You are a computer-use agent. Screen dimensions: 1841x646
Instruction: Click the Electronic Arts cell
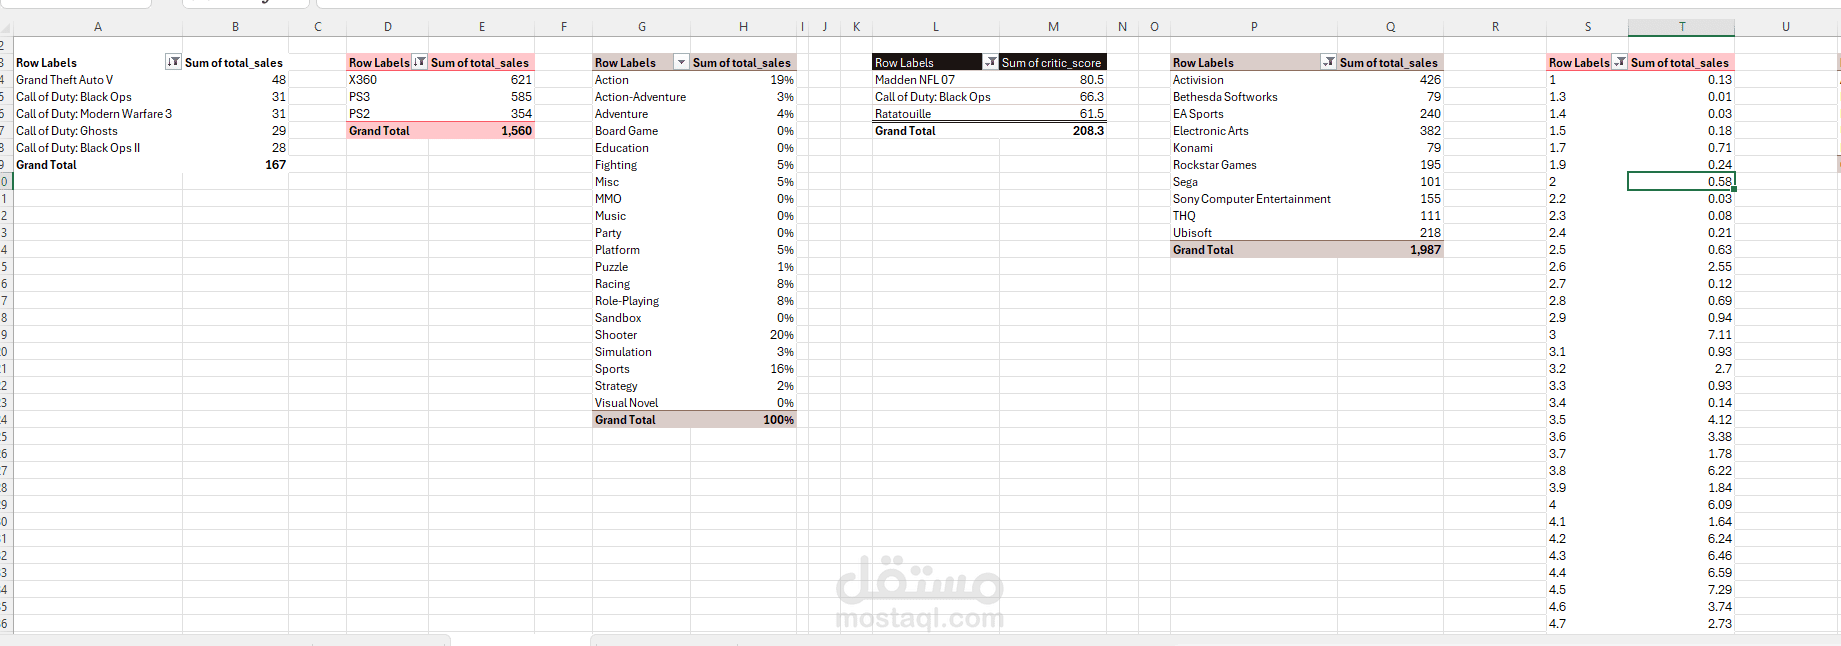tap(1254, 131)
